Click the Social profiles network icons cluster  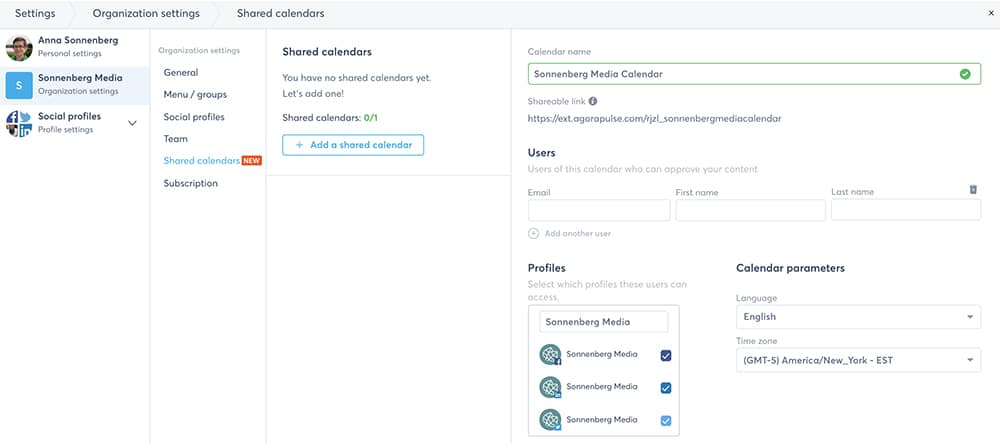coord(19,124)
